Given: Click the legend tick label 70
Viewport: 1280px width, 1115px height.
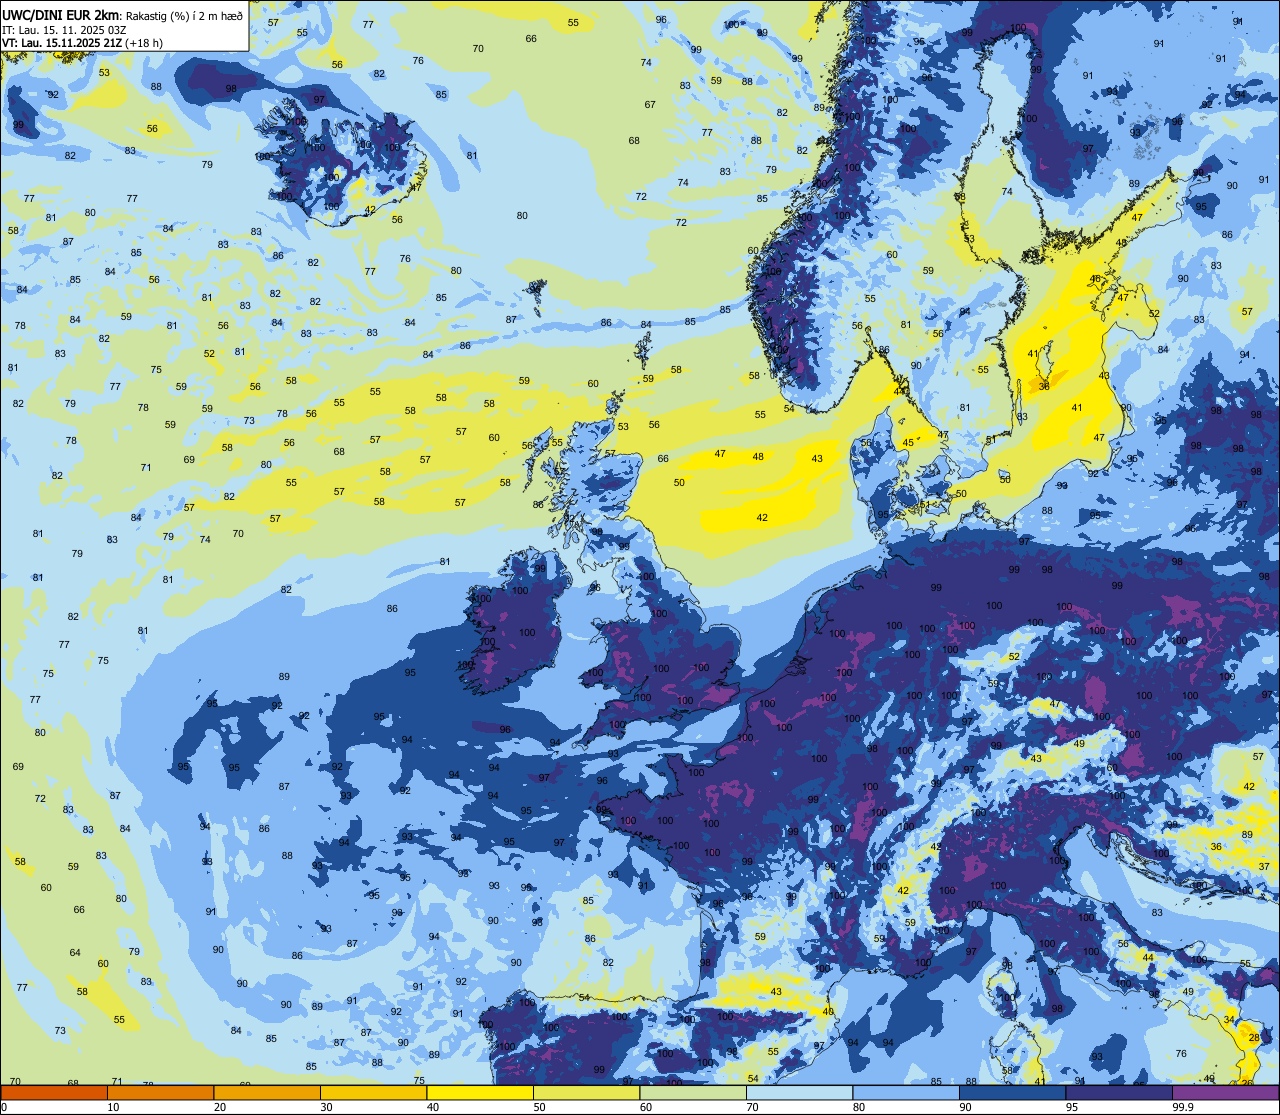Looking at the screenshot, I should click(753, 1107).
